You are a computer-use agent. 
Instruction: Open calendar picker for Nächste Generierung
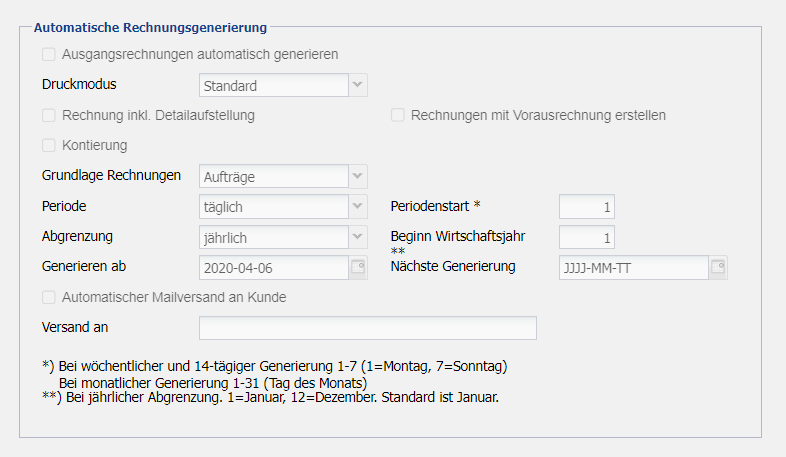[717, 267]
